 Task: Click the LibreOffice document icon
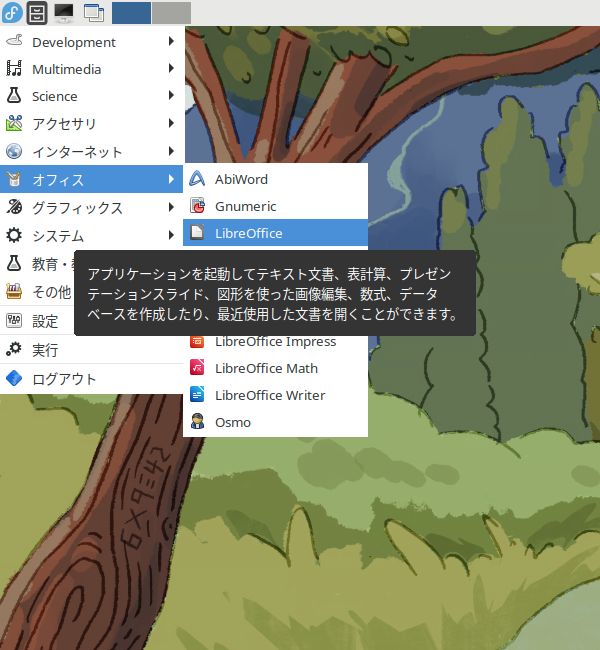click(x=197, y=233)
